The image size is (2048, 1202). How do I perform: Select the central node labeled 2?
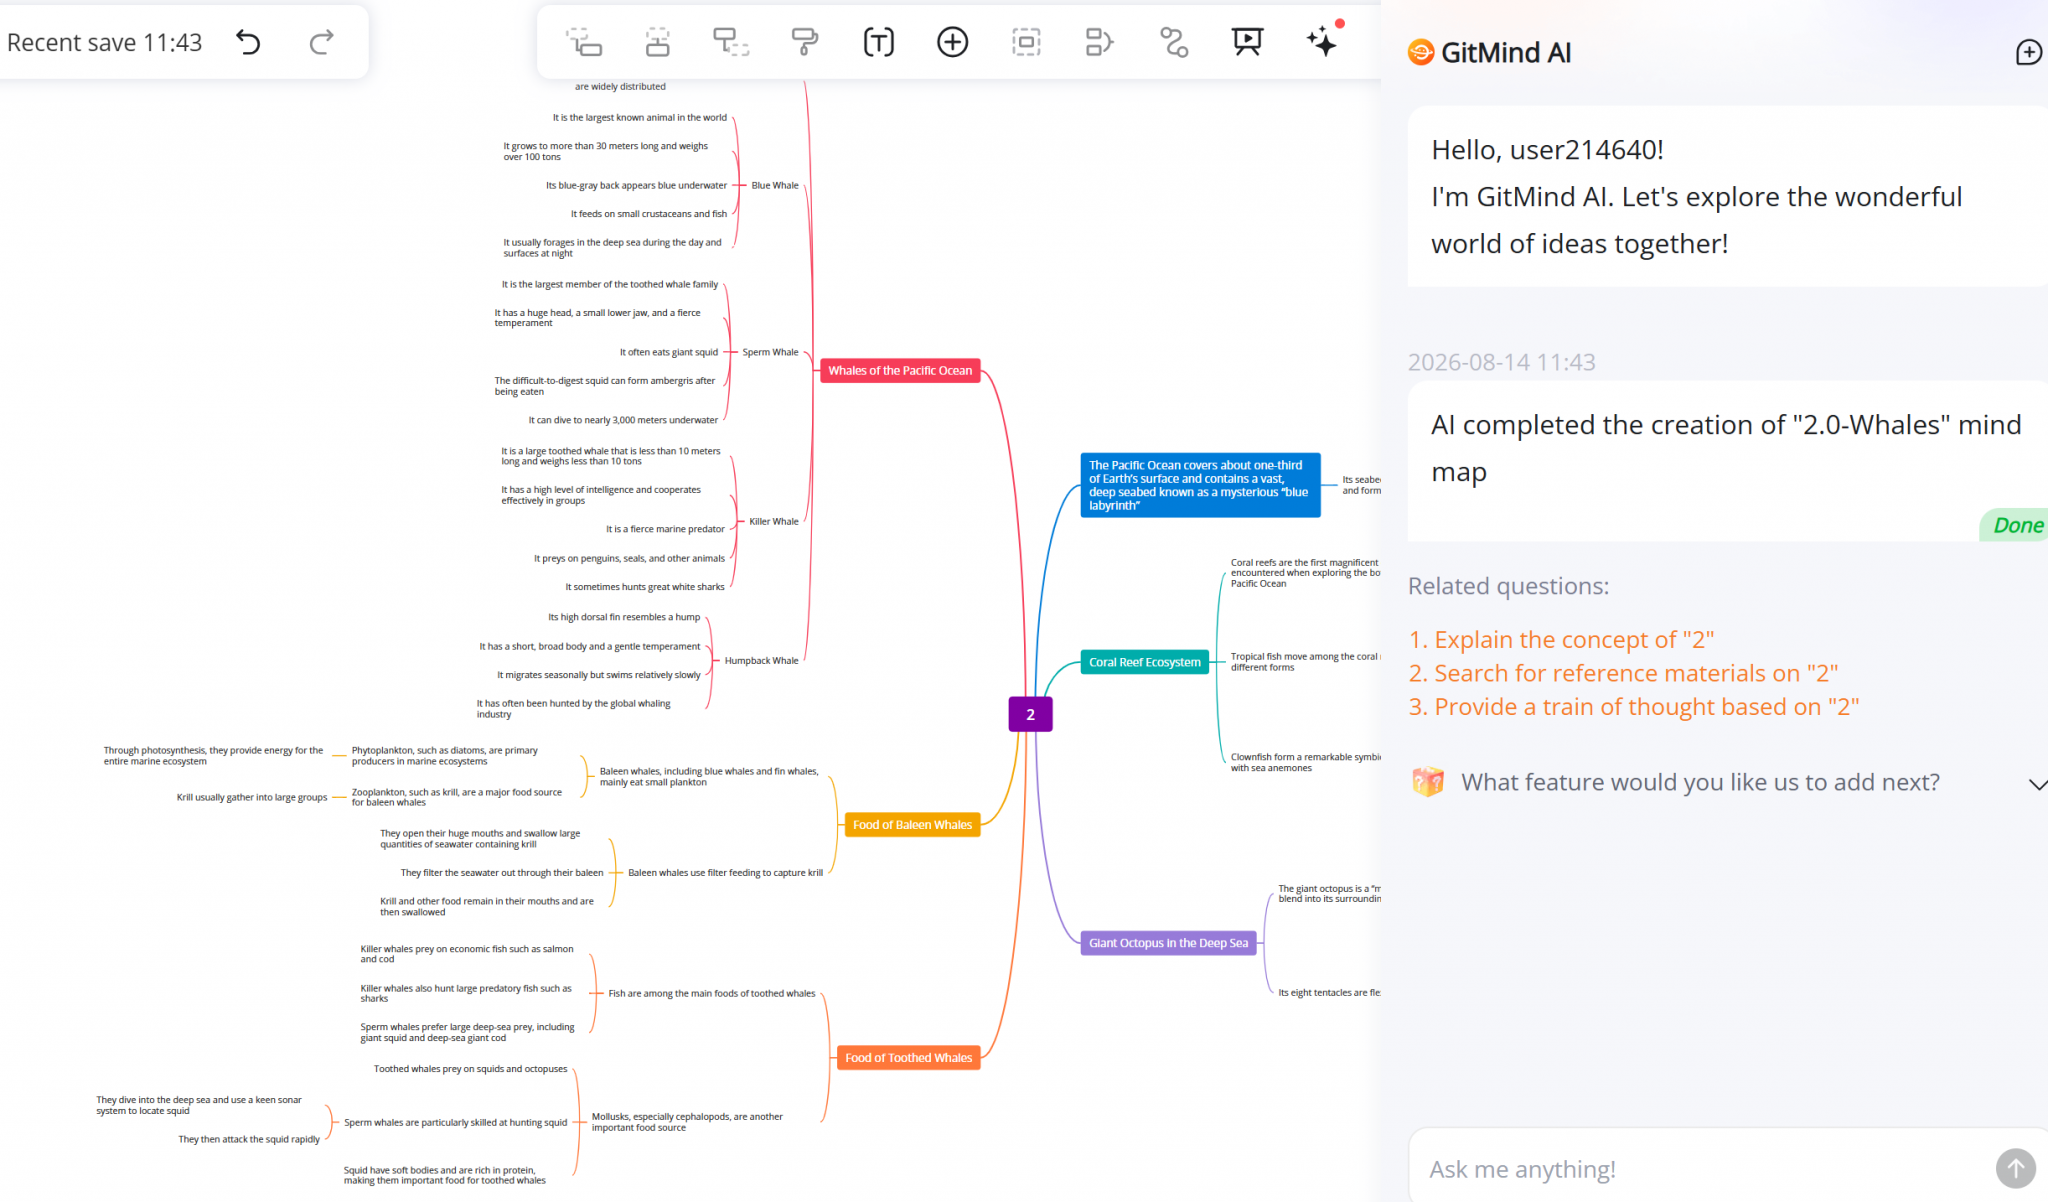[1030, 714]
